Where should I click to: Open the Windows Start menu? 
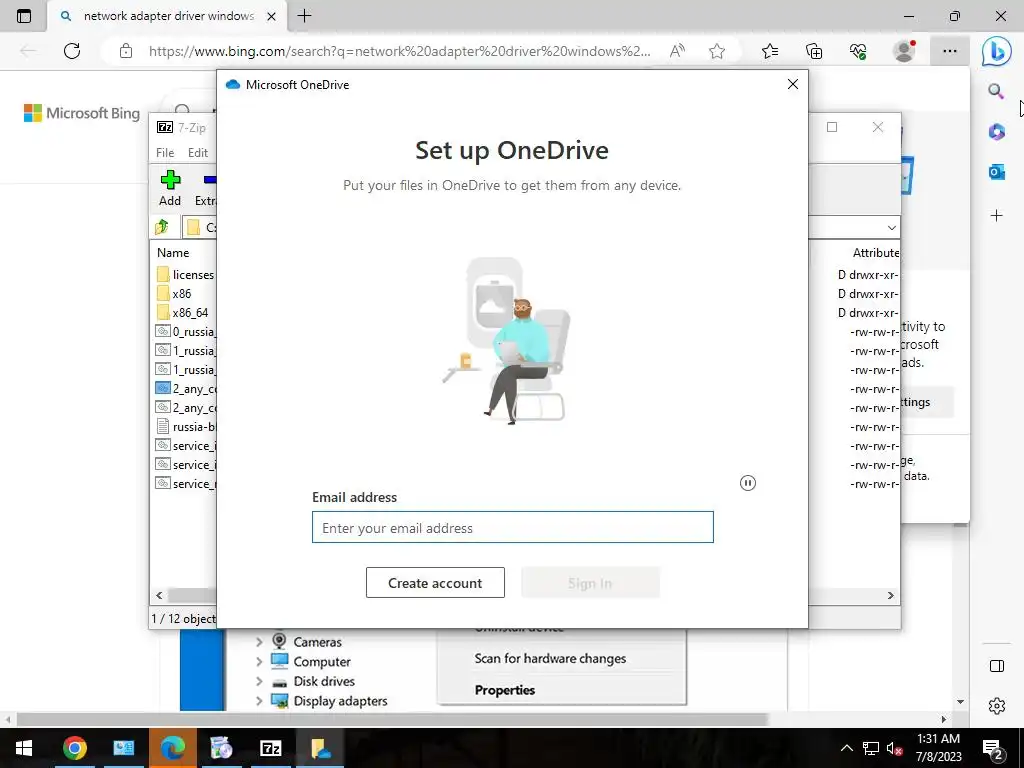pos(24,748)
